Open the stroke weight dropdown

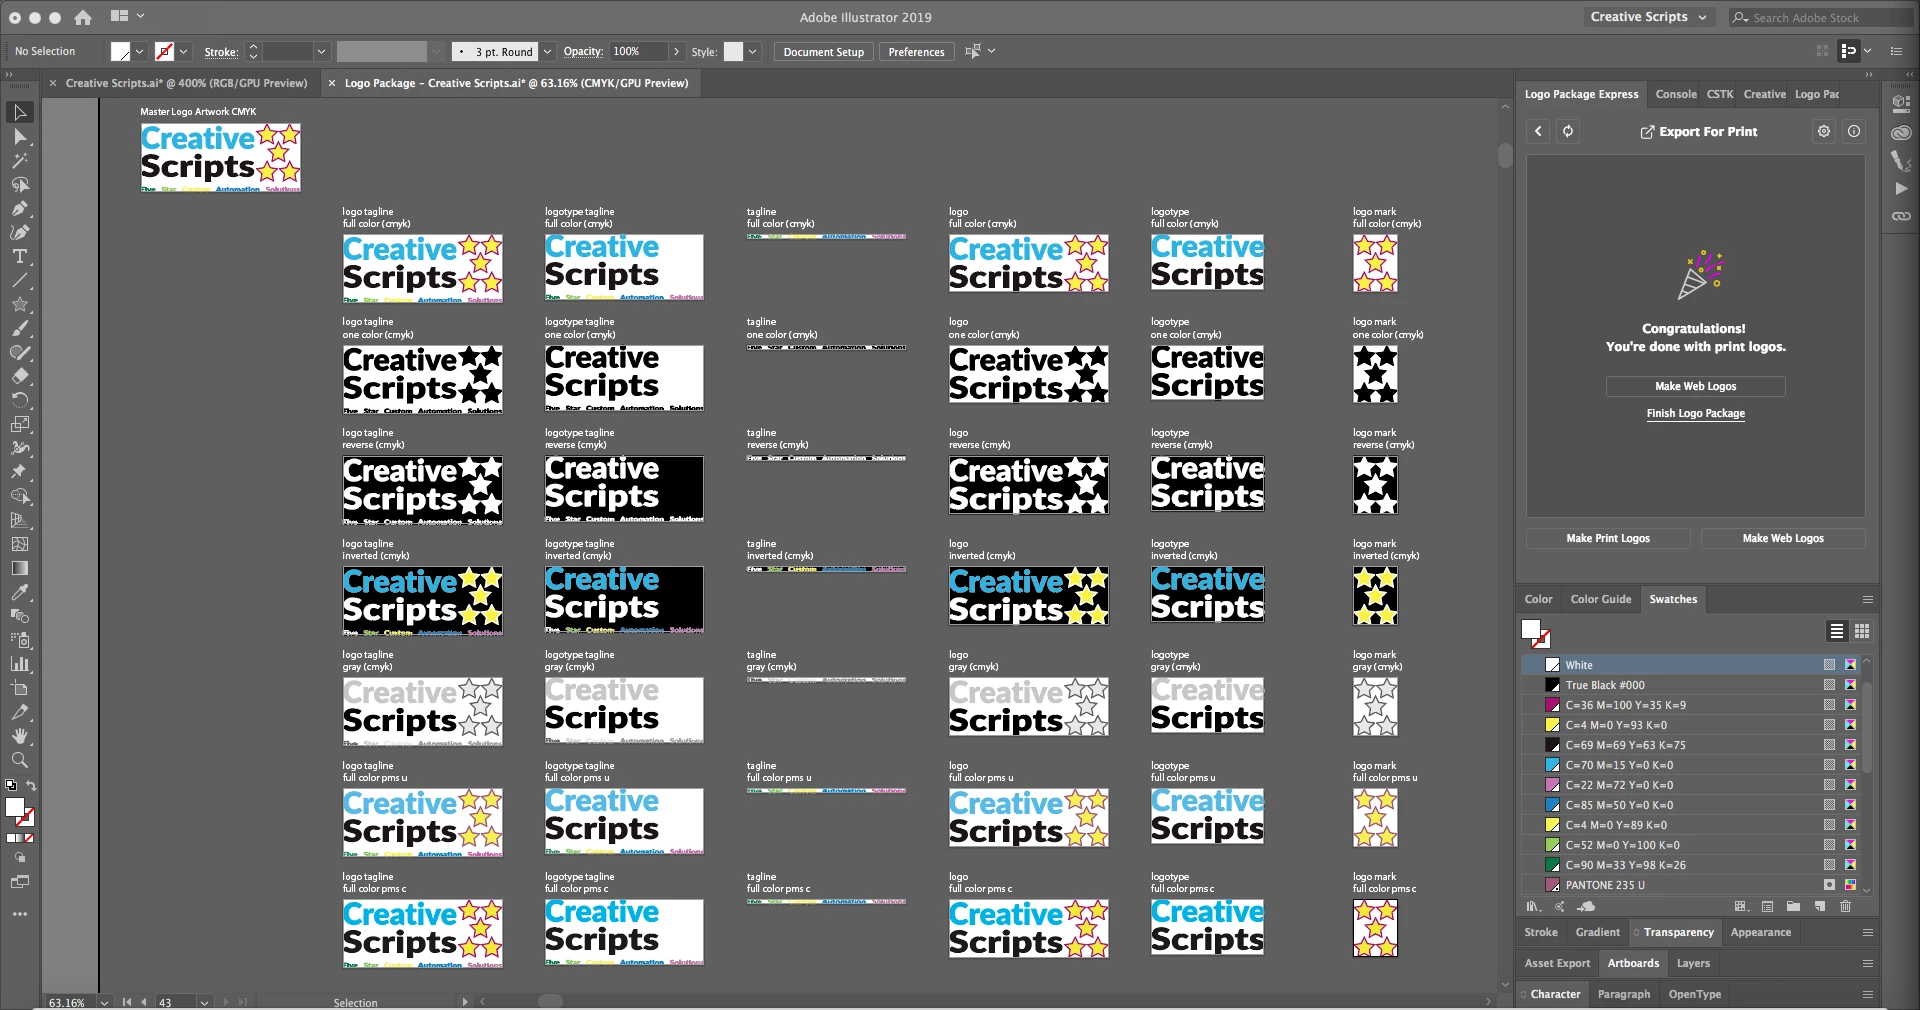(x=321, y=52)
